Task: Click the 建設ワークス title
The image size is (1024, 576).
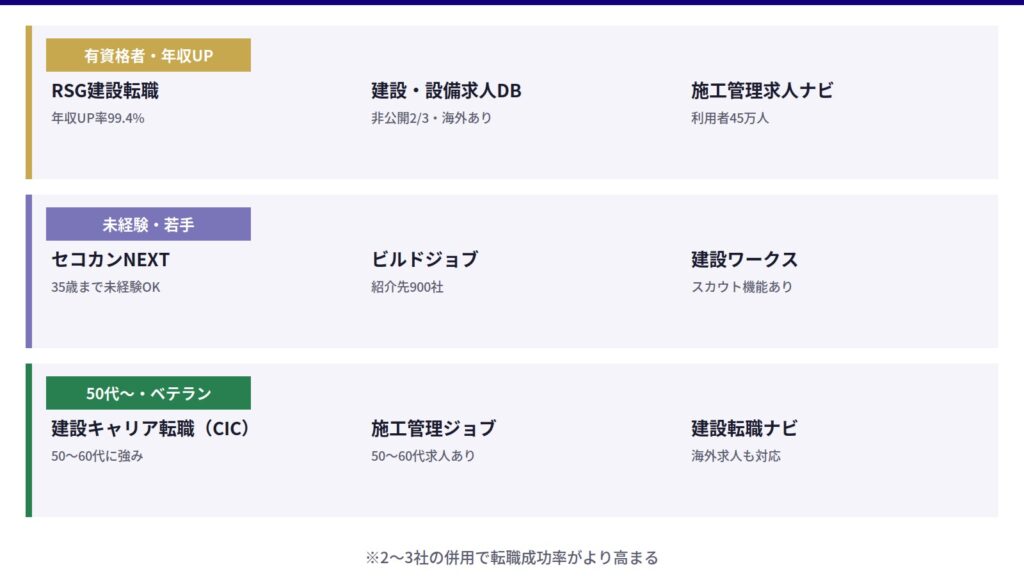Action: [x=744, y=260]
